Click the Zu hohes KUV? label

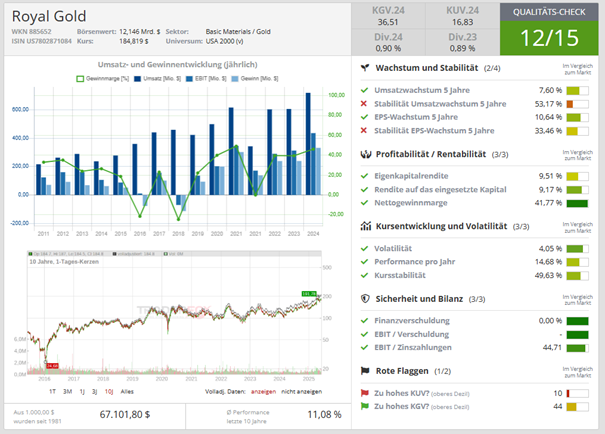coord(401,393)
